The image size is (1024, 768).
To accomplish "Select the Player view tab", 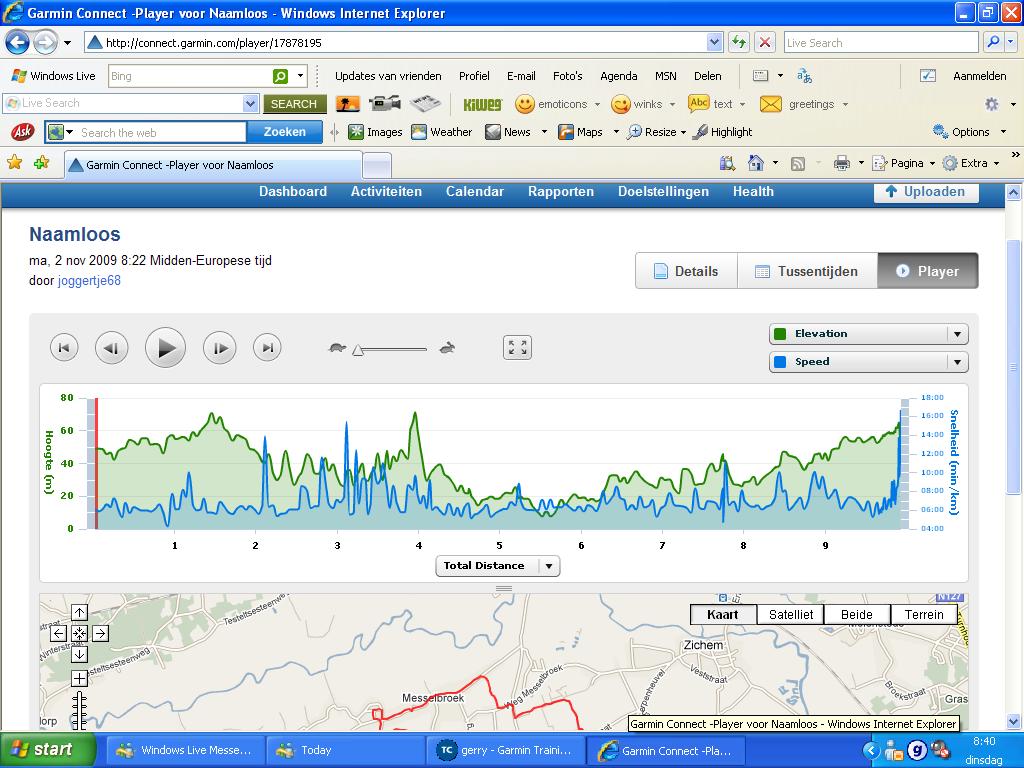I will tap(928, 271).
